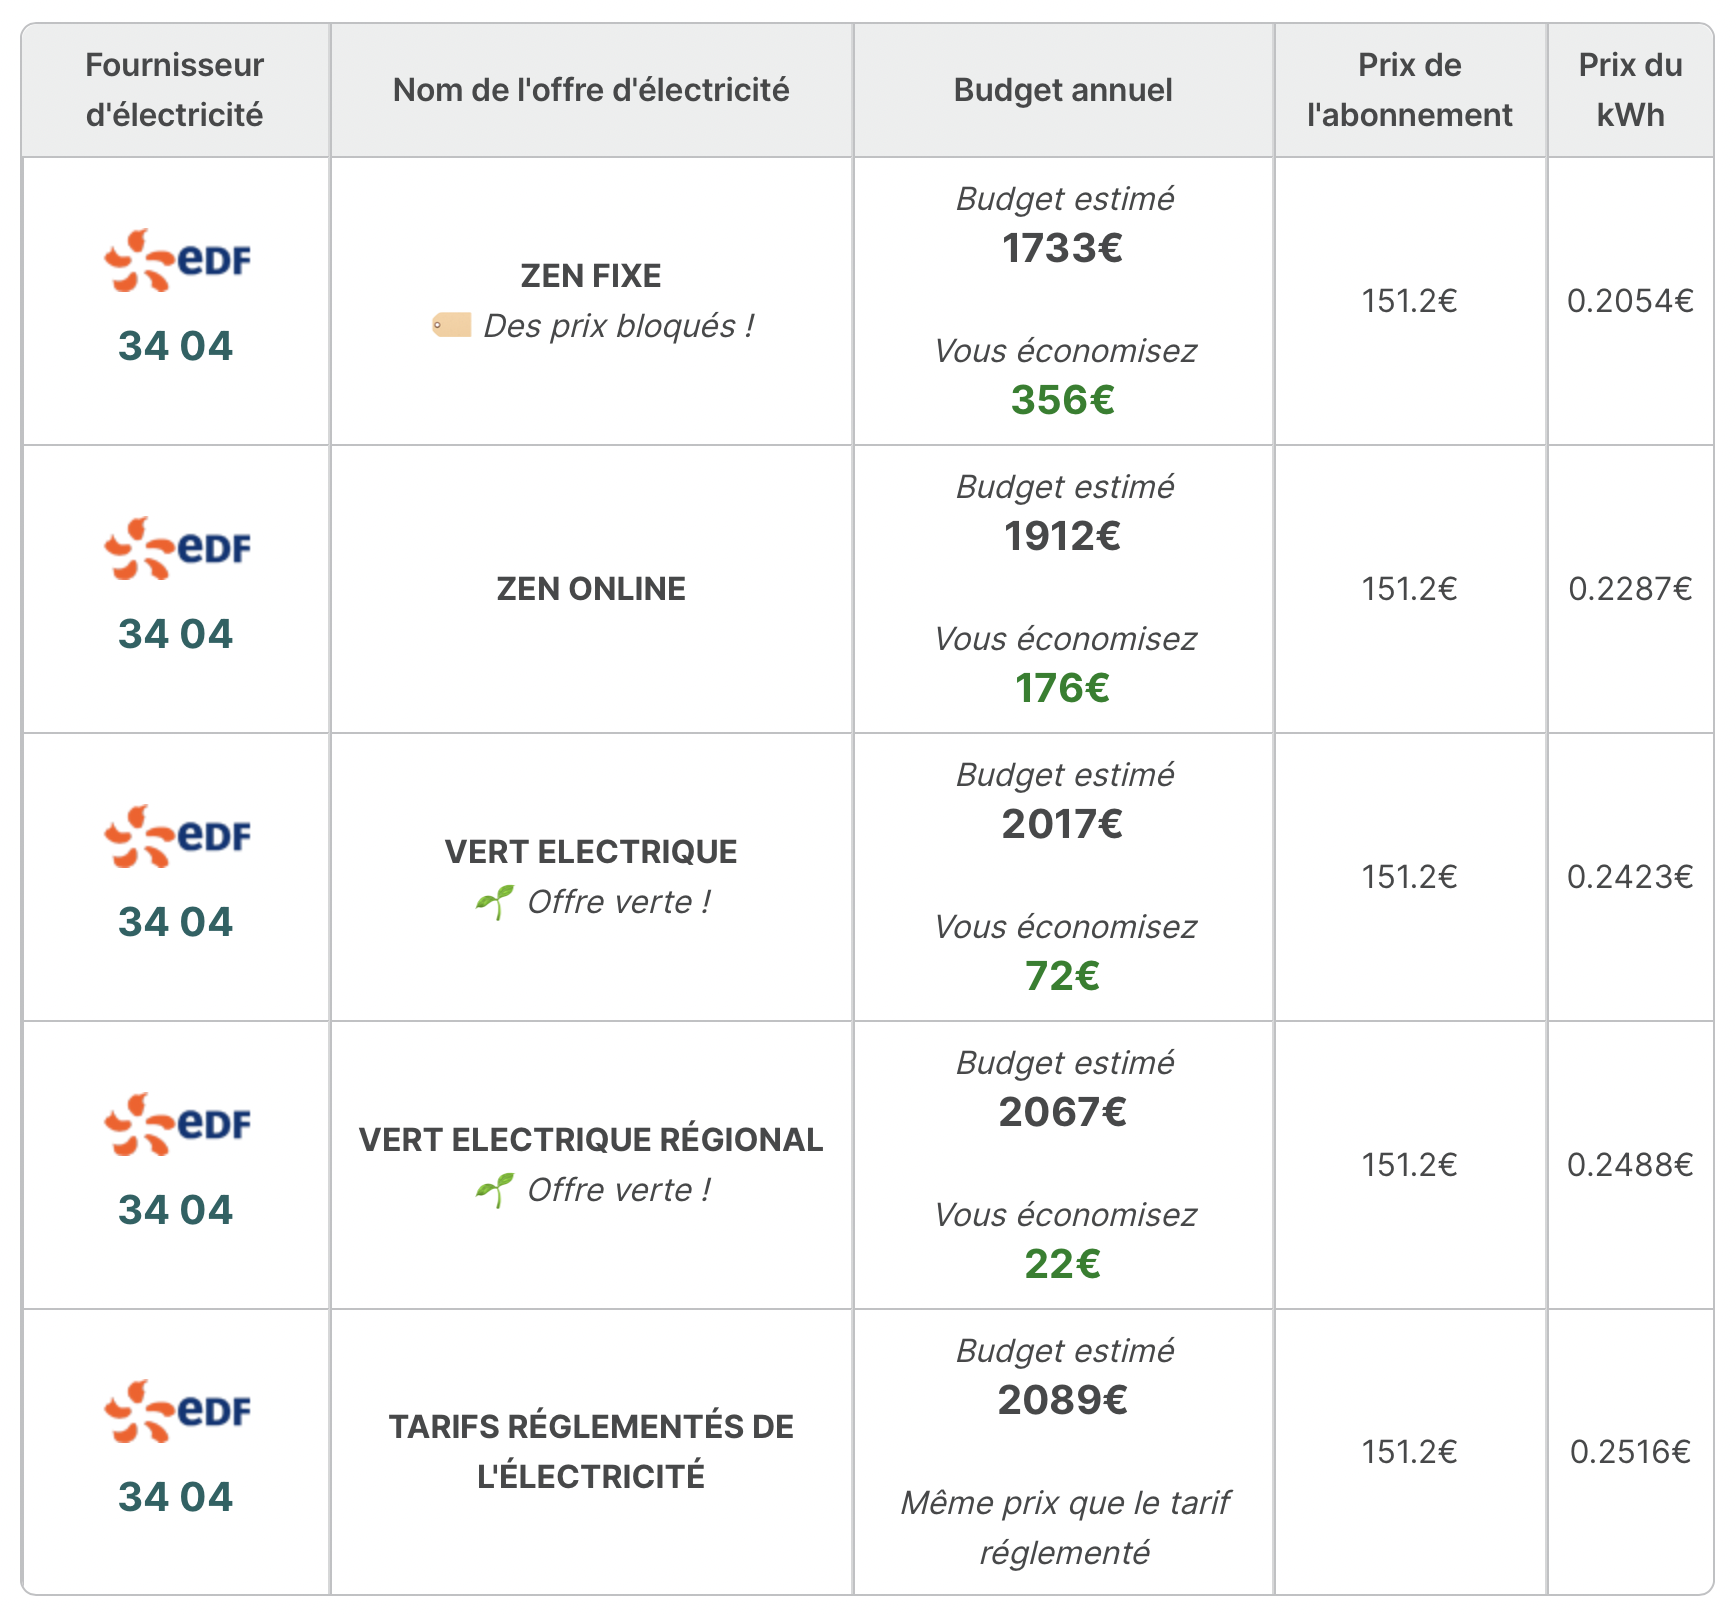Click the seedling icon in the VERT ELECTRIQUE row
The image size is (1736, 1614).
[x=495, y=902]
